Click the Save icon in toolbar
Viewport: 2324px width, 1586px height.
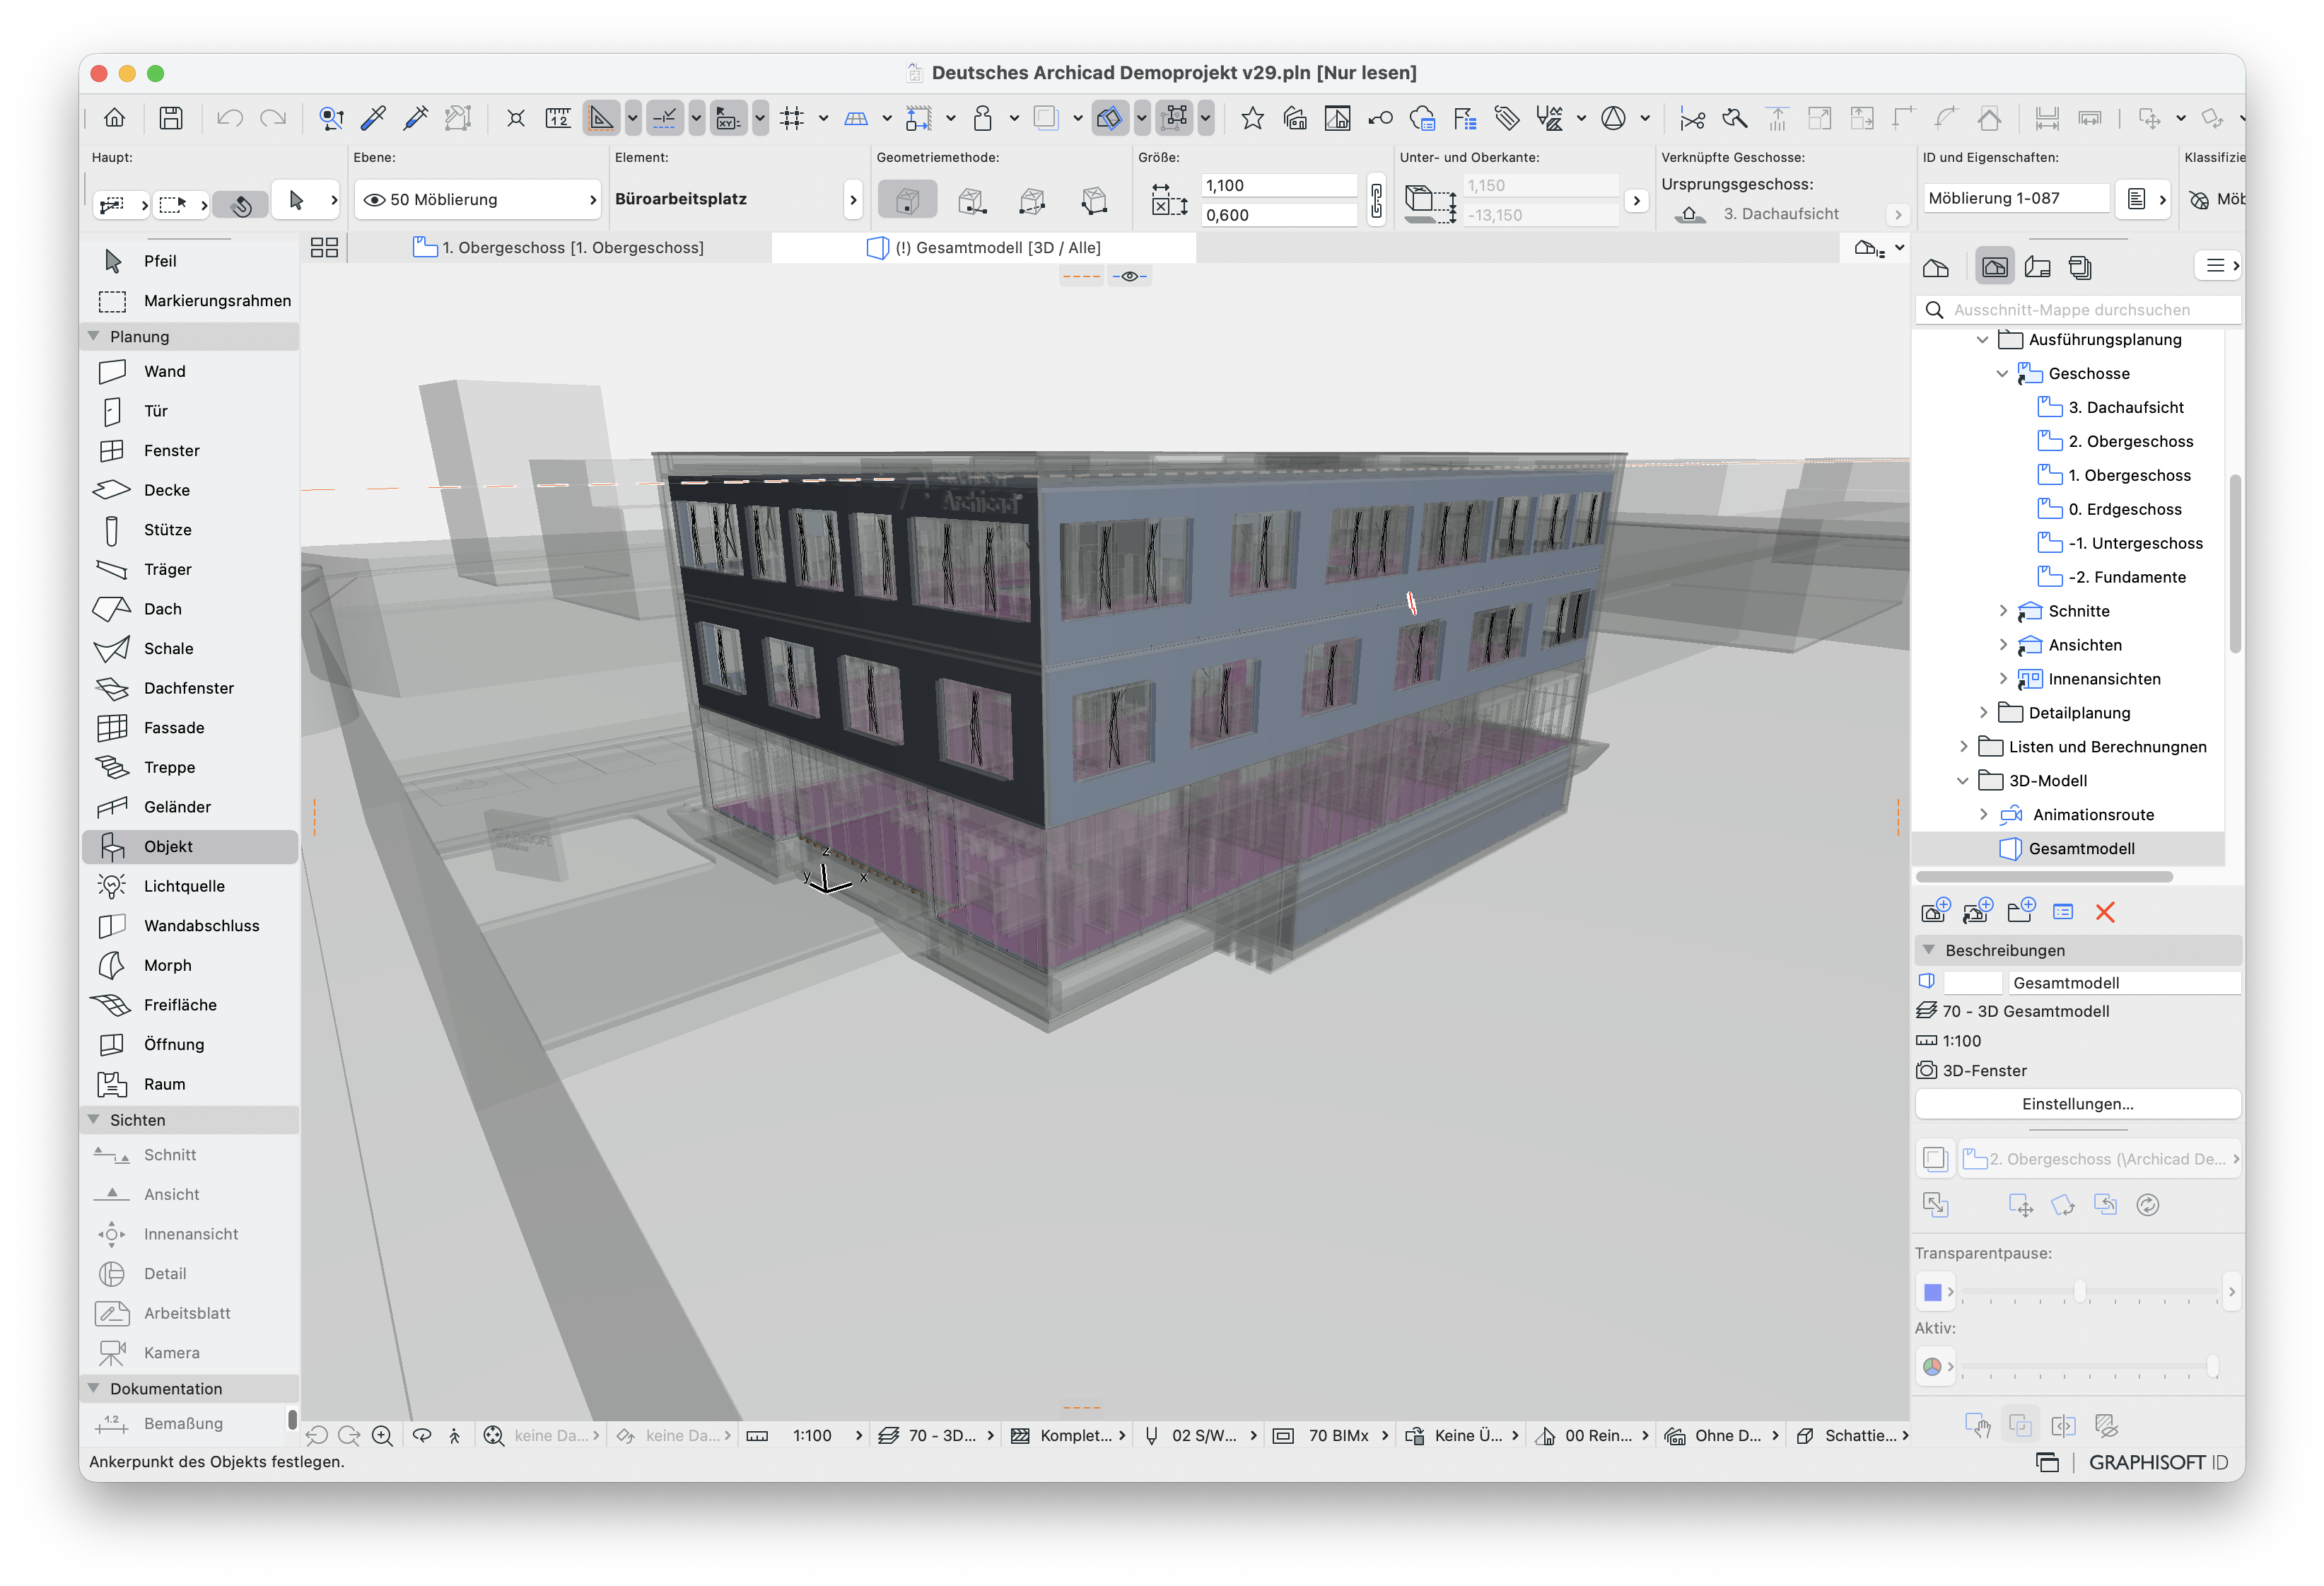(171, 118)
